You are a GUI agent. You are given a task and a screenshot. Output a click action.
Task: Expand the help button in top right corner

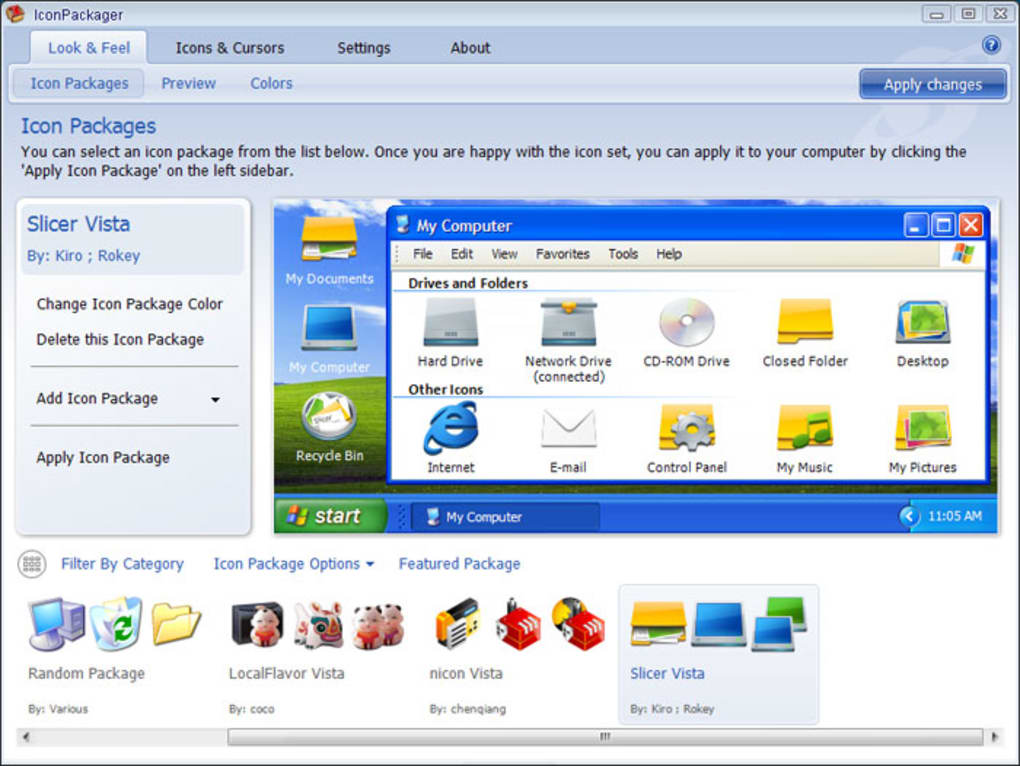991,45
